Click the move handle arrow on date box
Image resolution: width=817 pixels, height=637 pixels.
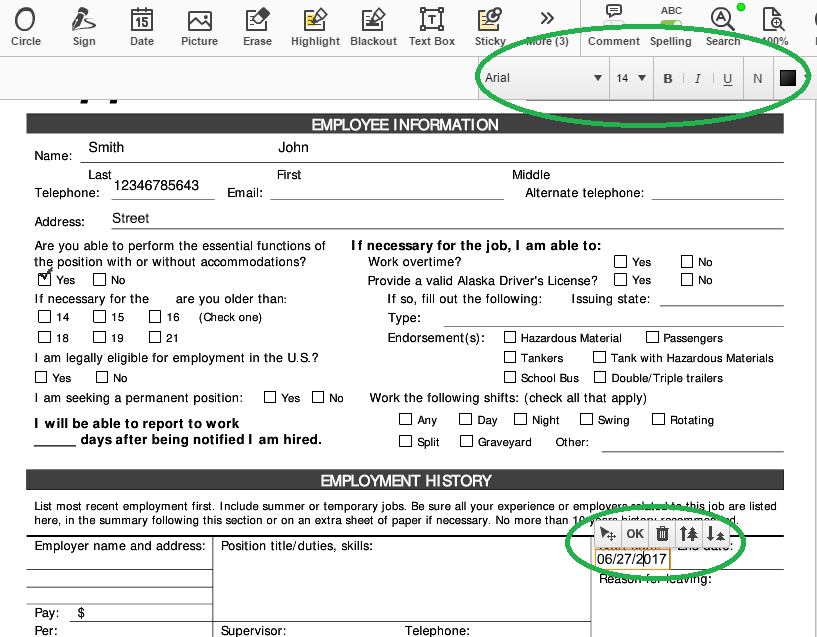pos(608,534)
